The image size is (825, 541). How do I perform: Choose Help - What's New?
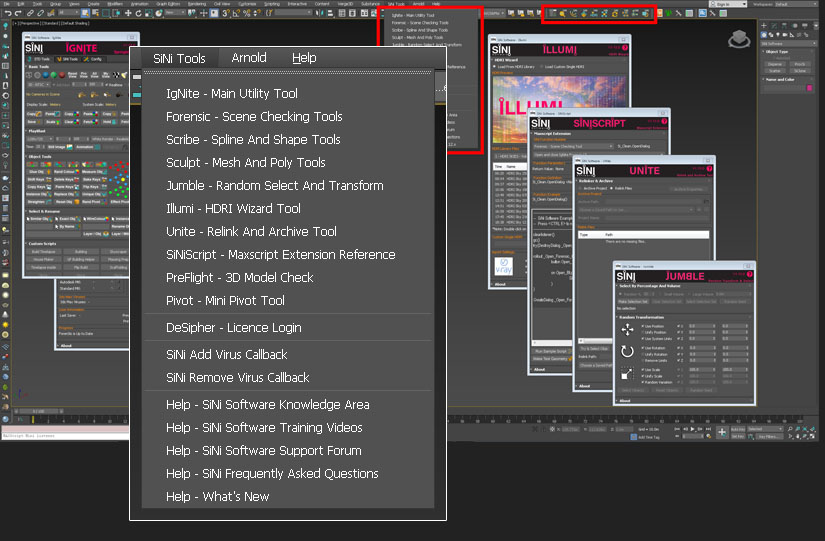coord(217,497)
